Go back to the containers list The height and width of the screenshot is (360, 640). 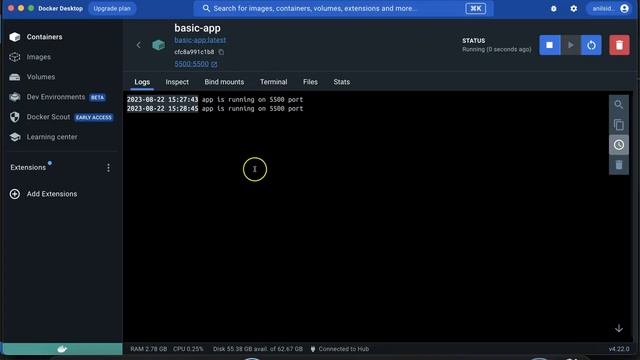138,45
